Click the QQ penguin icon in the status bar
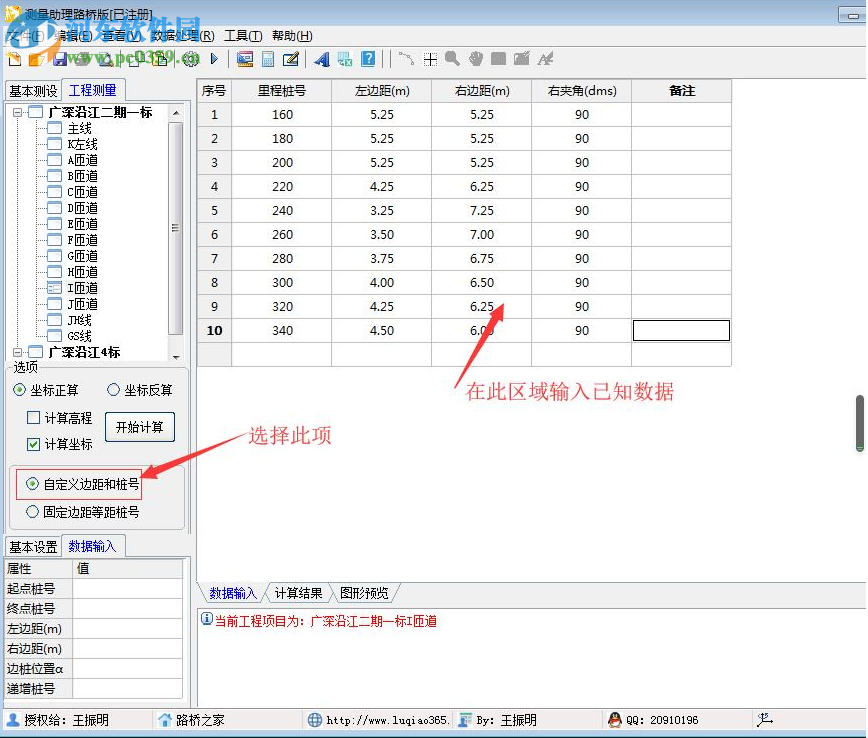Screen dimensions: 868x738 (613, 719)
